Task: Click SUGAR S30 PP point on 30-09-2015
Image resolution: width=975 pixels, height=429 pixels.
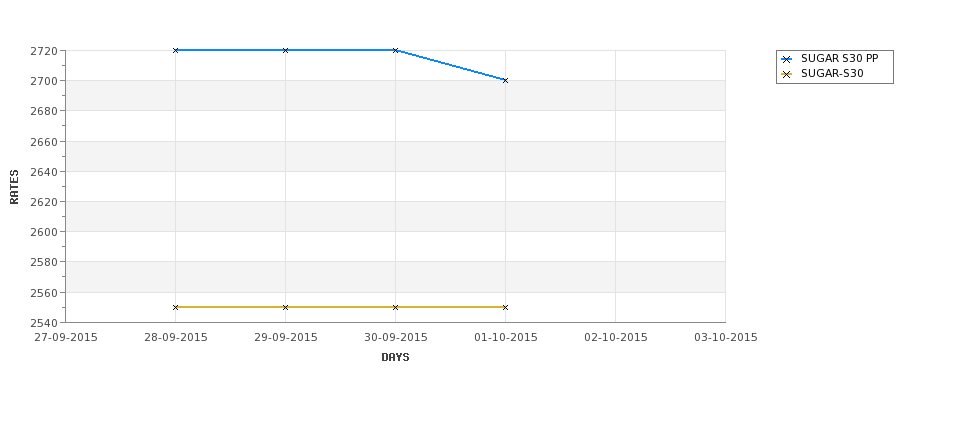Action: (x=395, y=50)
